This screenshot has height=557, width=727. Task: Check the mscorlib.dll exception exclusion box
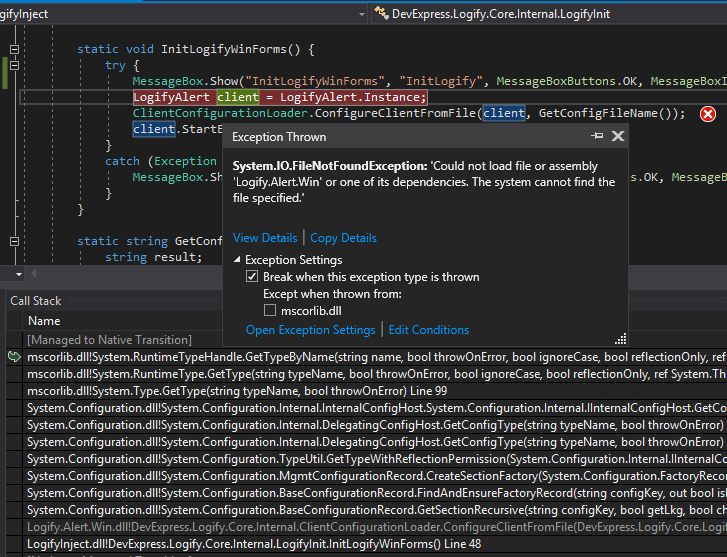pyautogui.click(x=270, y=310)
